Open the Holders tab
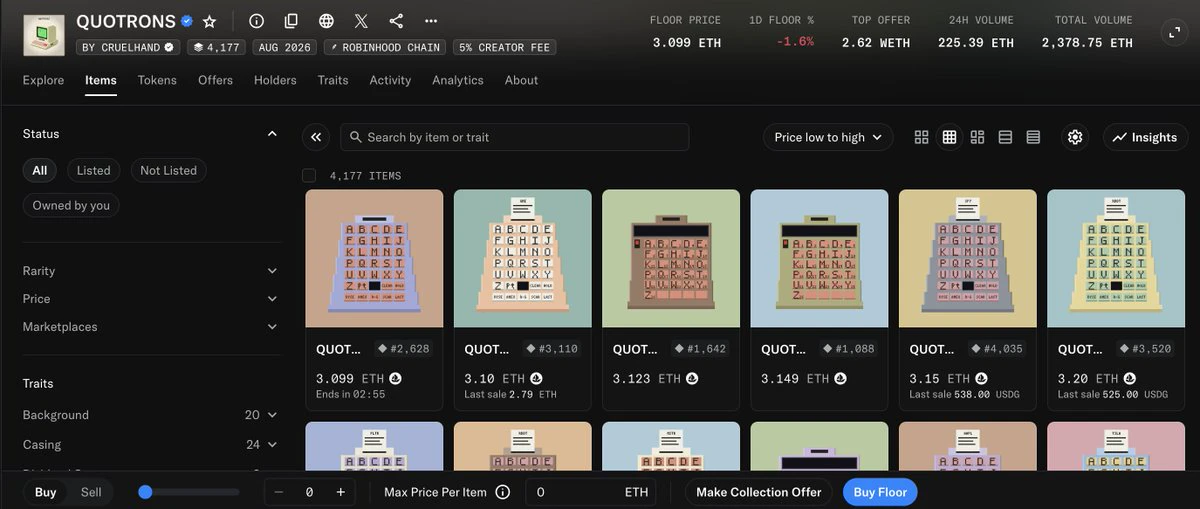The image size is (1200, 509). 275,80
